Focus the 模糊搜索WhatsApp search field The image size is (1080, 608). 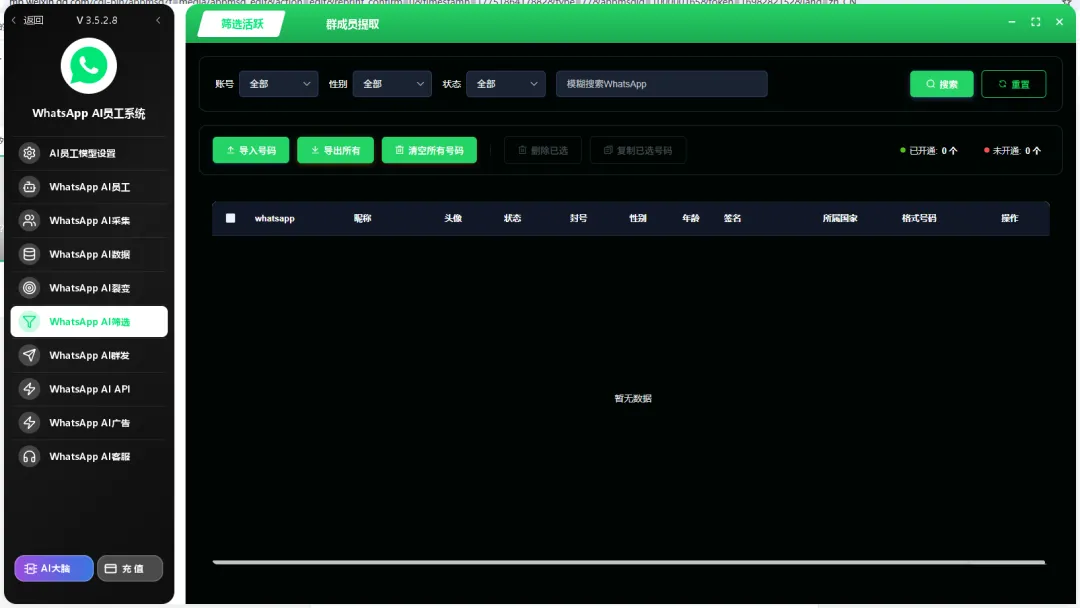[661, 84]
